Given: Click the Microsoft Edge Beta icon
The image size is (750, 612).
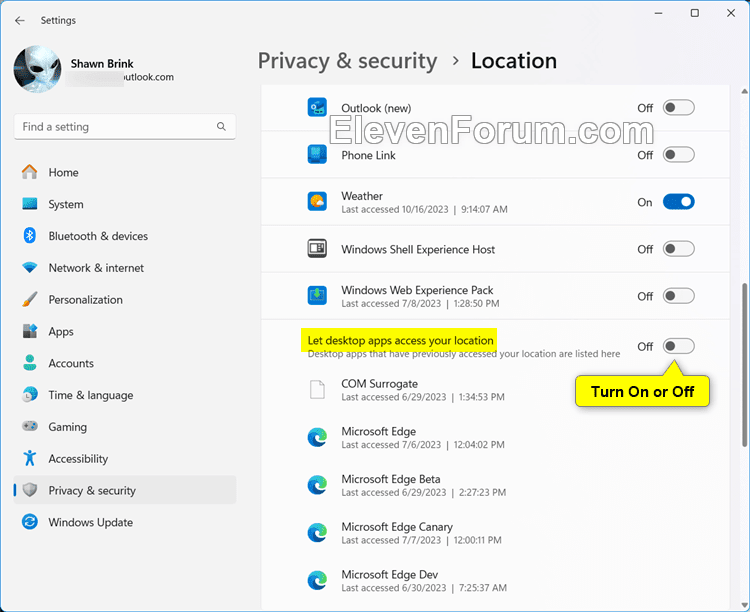Looking at the screenshot, I should (317, 485).
